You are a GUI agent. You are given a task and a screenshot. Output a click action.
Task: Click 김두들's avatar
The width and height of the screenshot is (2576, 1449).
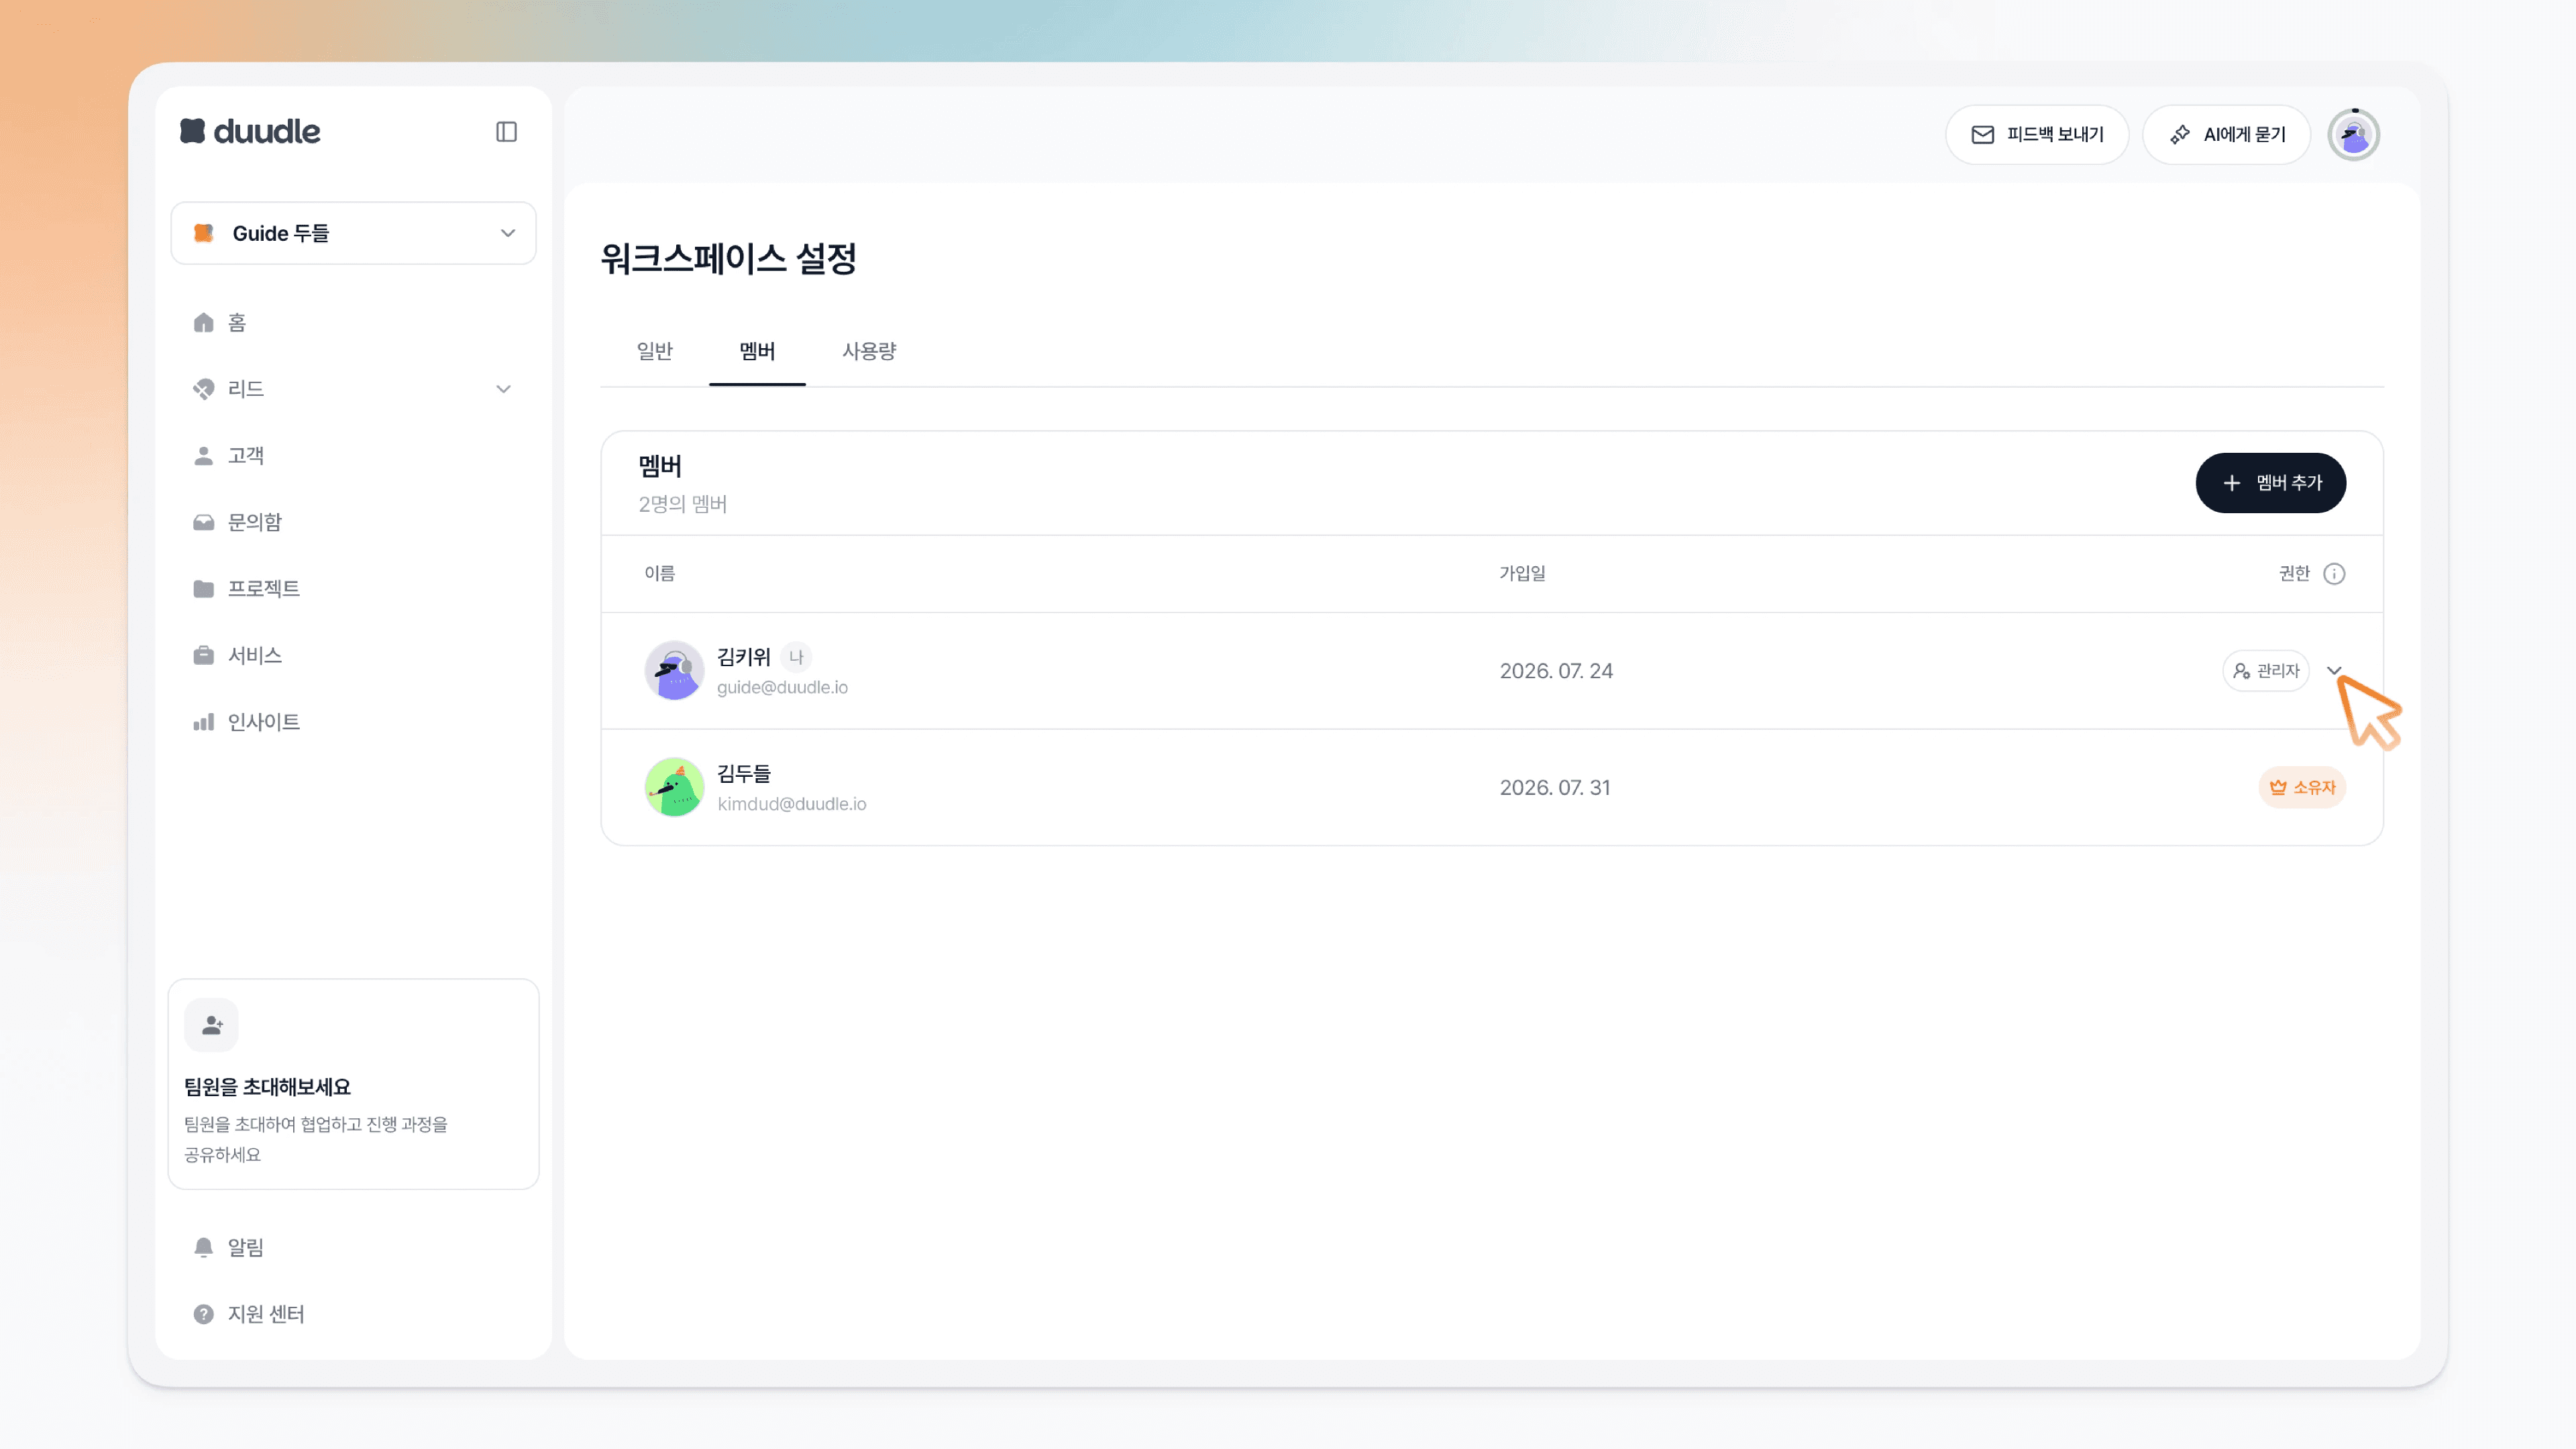click(674, 788)
